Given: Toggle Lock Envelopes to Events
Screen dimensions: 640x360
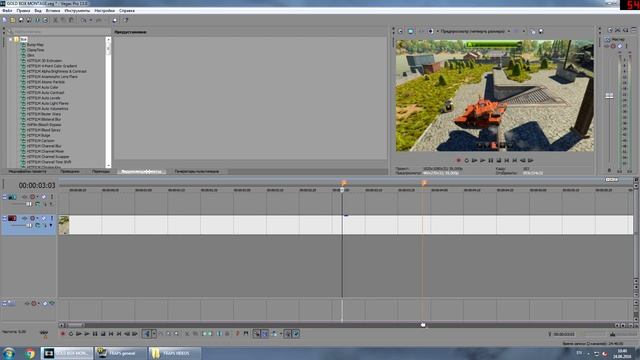Looking at the screenshot, I should tap(288, 334).
